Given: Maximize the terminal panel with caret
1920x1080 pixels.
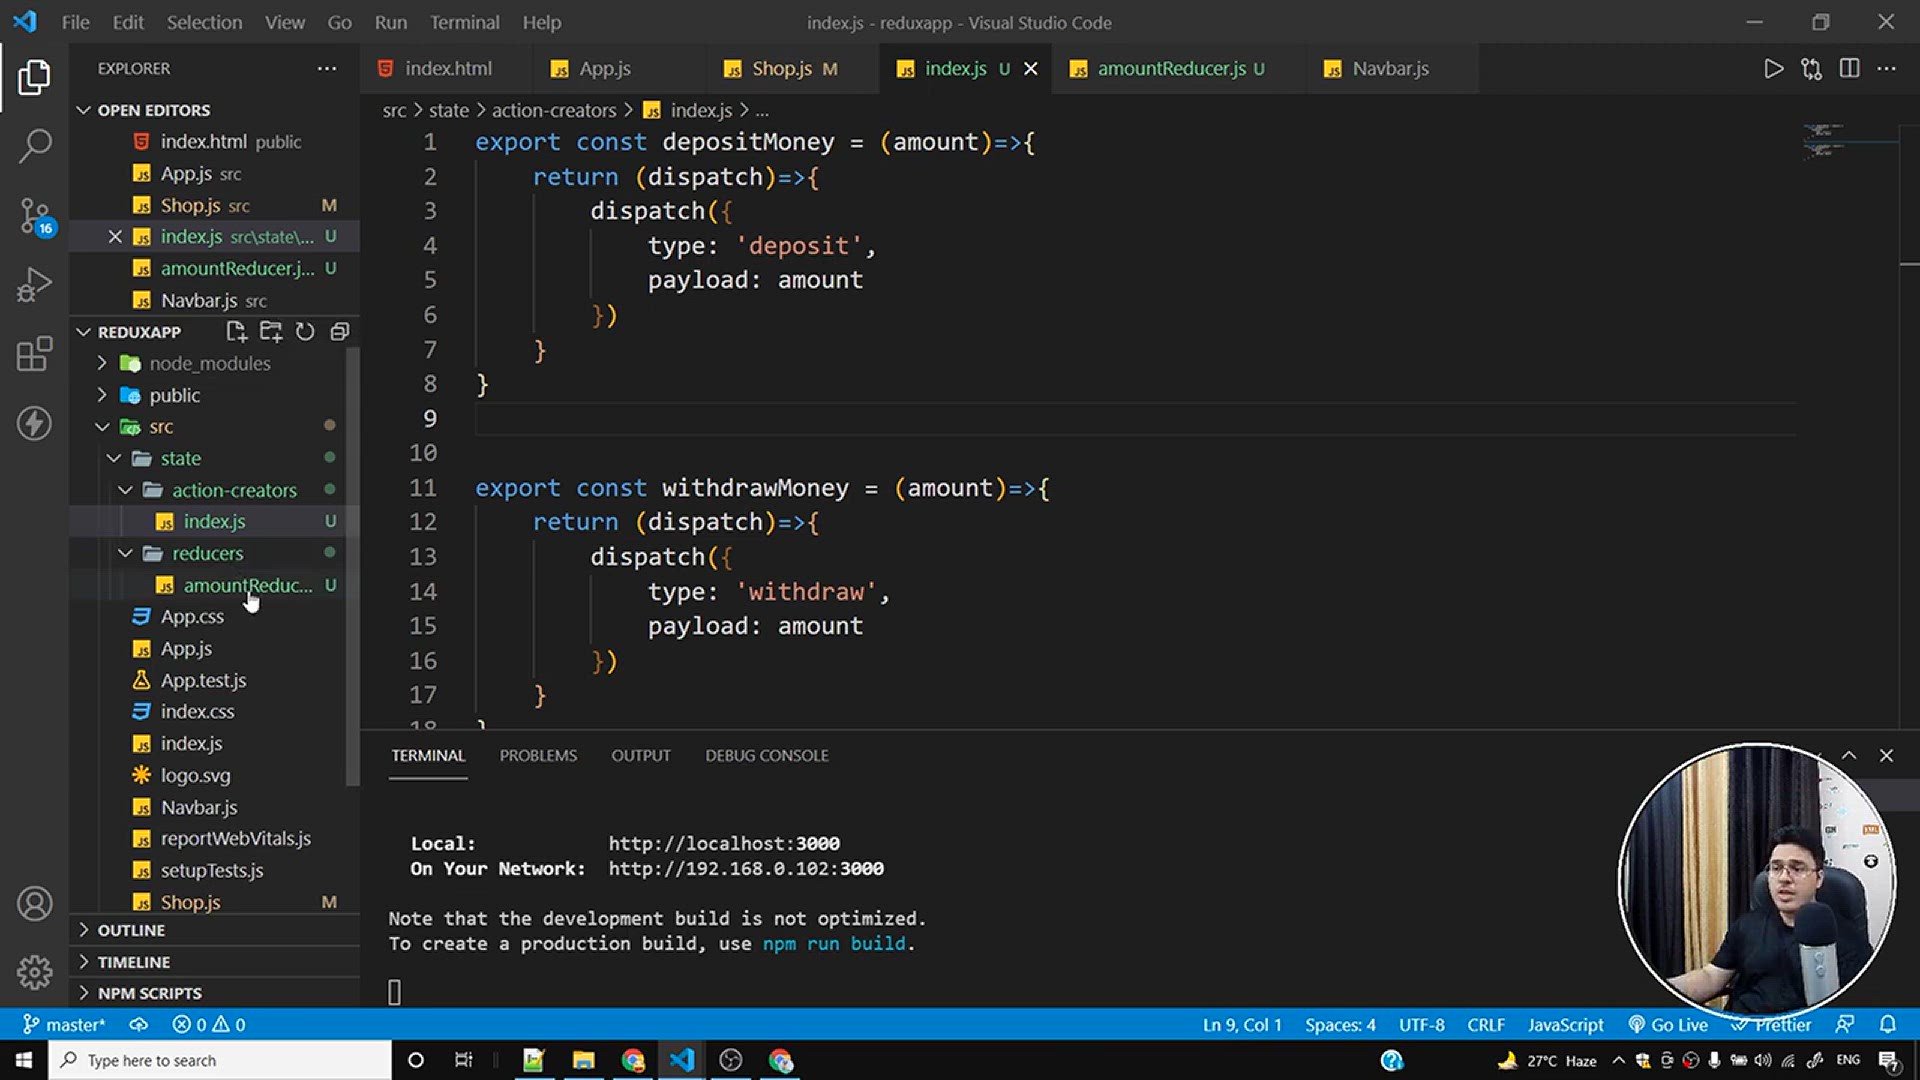Looking at the screenshot, I should (1849, 755).
